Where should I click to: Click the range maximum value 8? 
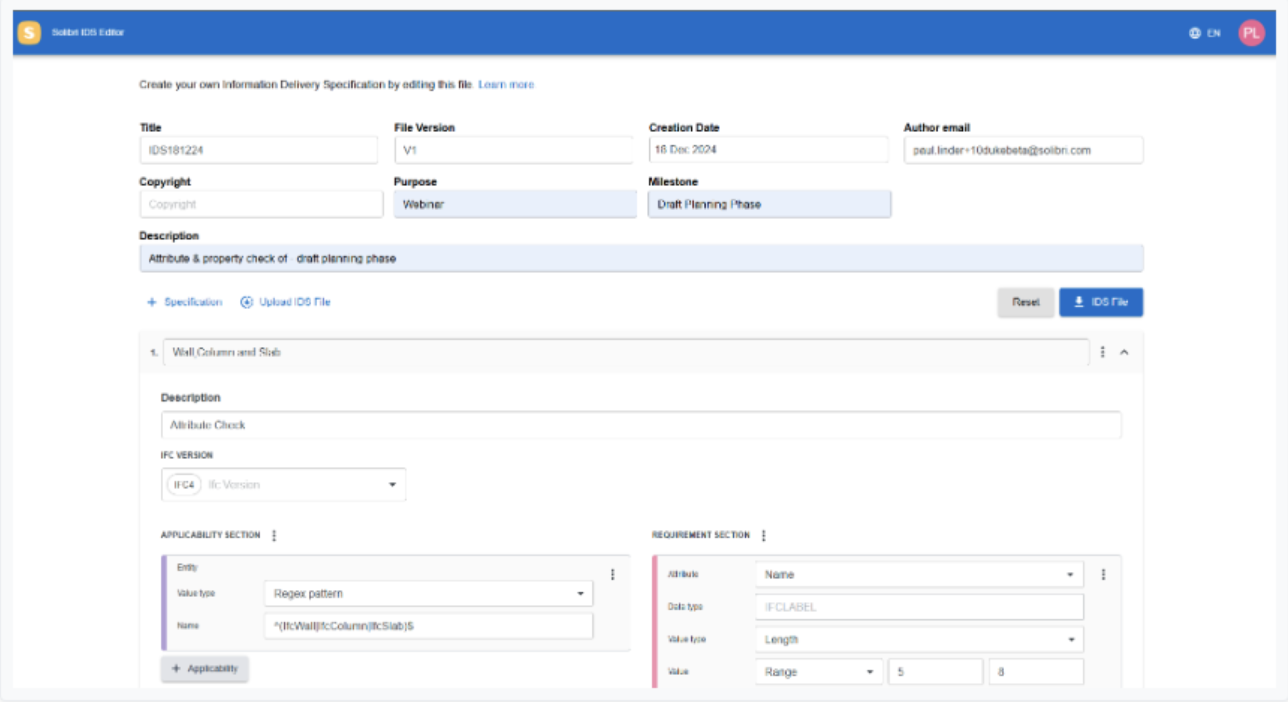(x=1036, y=672)
